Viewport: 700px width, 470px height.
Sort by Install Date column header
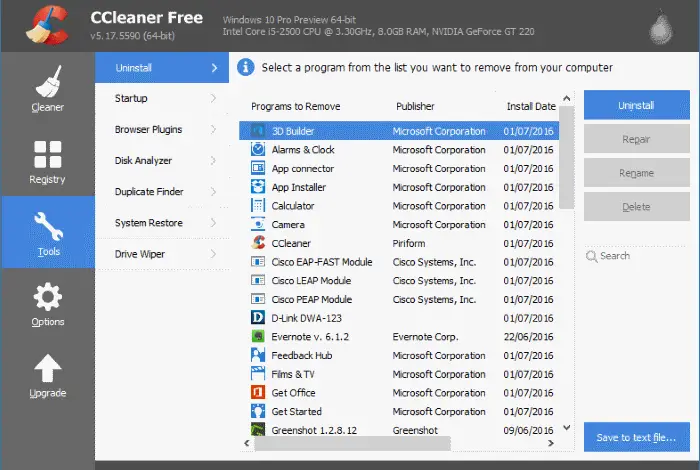tap(531, 106)
